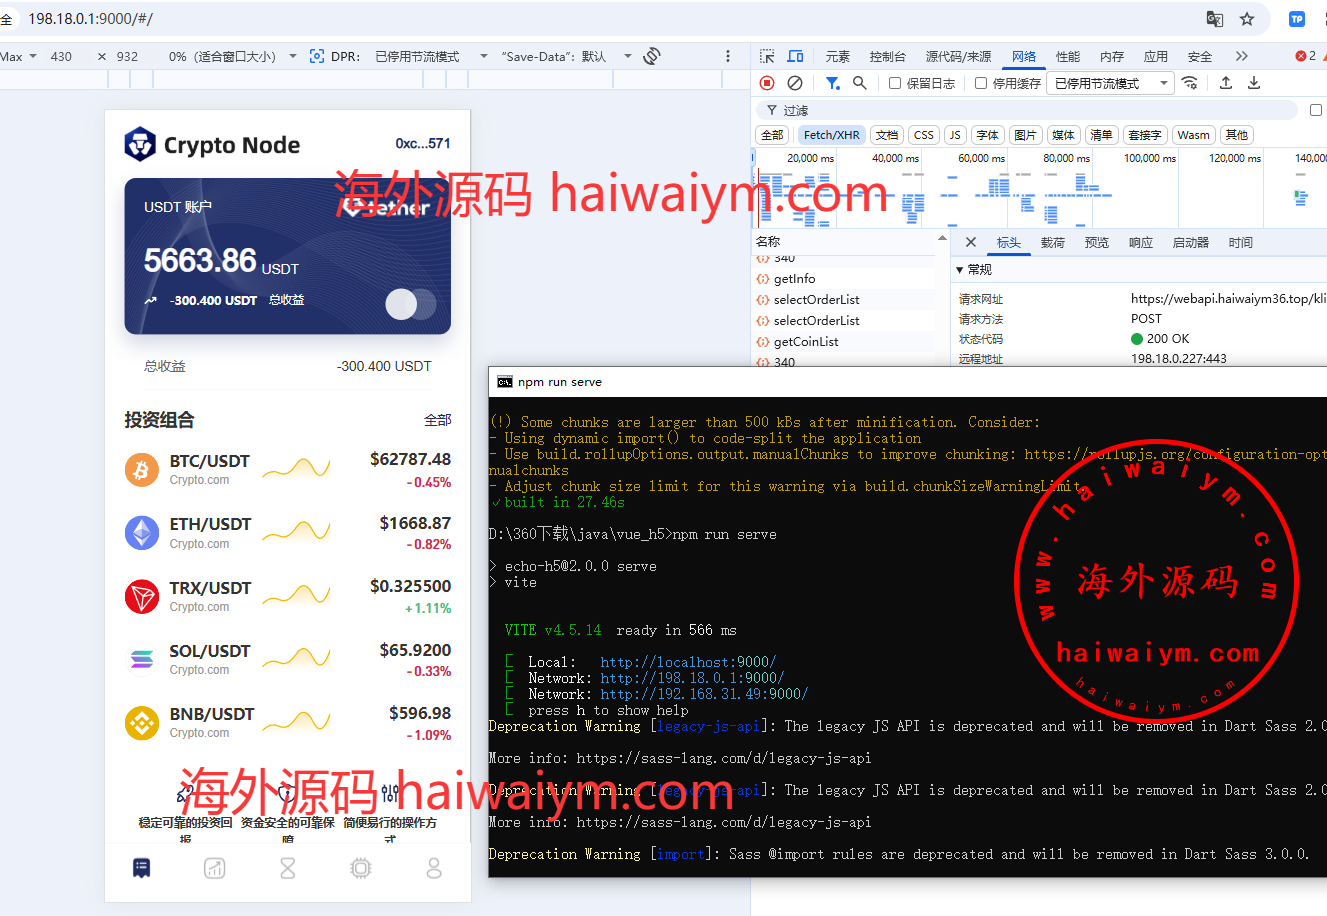Screen dimensions: 1327x916
Task: Toggle the switch on USDT account card
Action: pos(411,304)
